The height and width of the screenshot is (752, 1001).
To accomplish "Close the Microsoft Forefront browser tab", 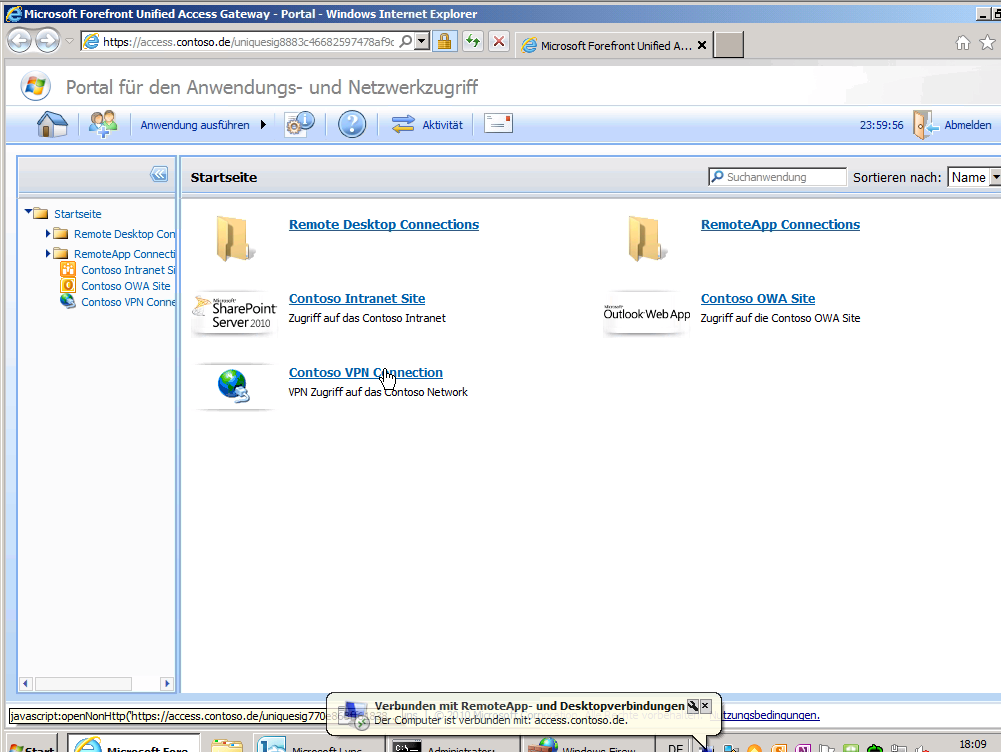I will [702, 45].
